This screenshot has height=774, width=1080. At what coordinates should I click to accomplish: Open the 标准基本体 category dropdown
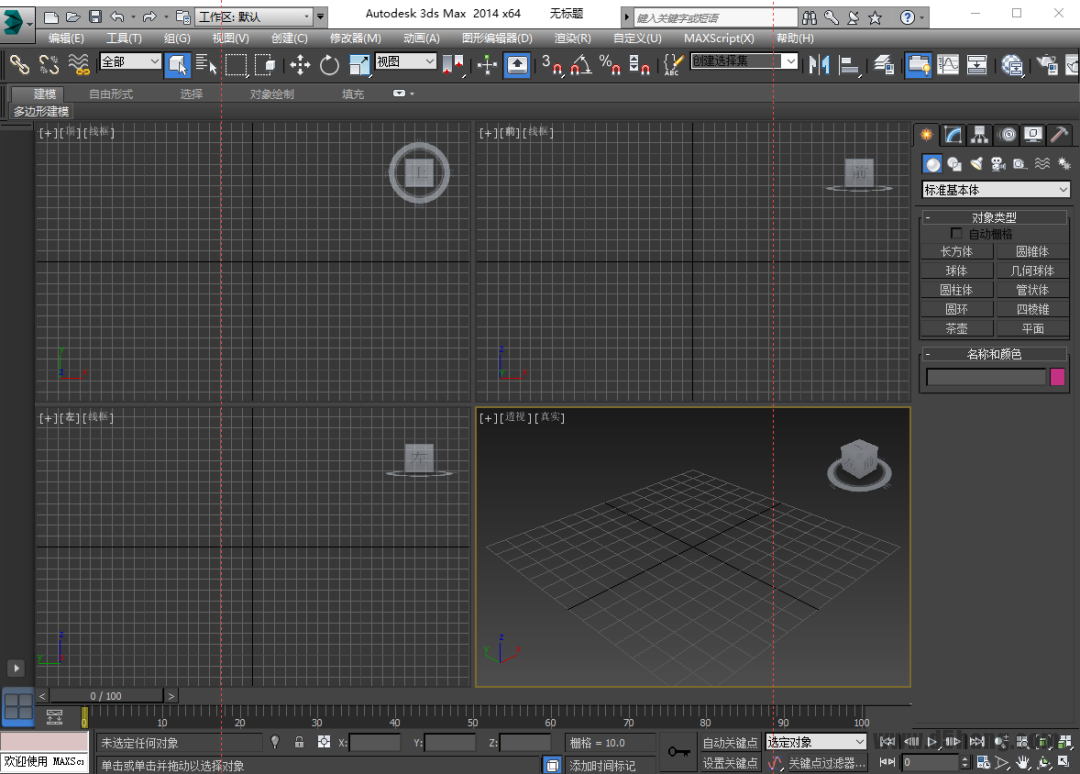[995, 189]
